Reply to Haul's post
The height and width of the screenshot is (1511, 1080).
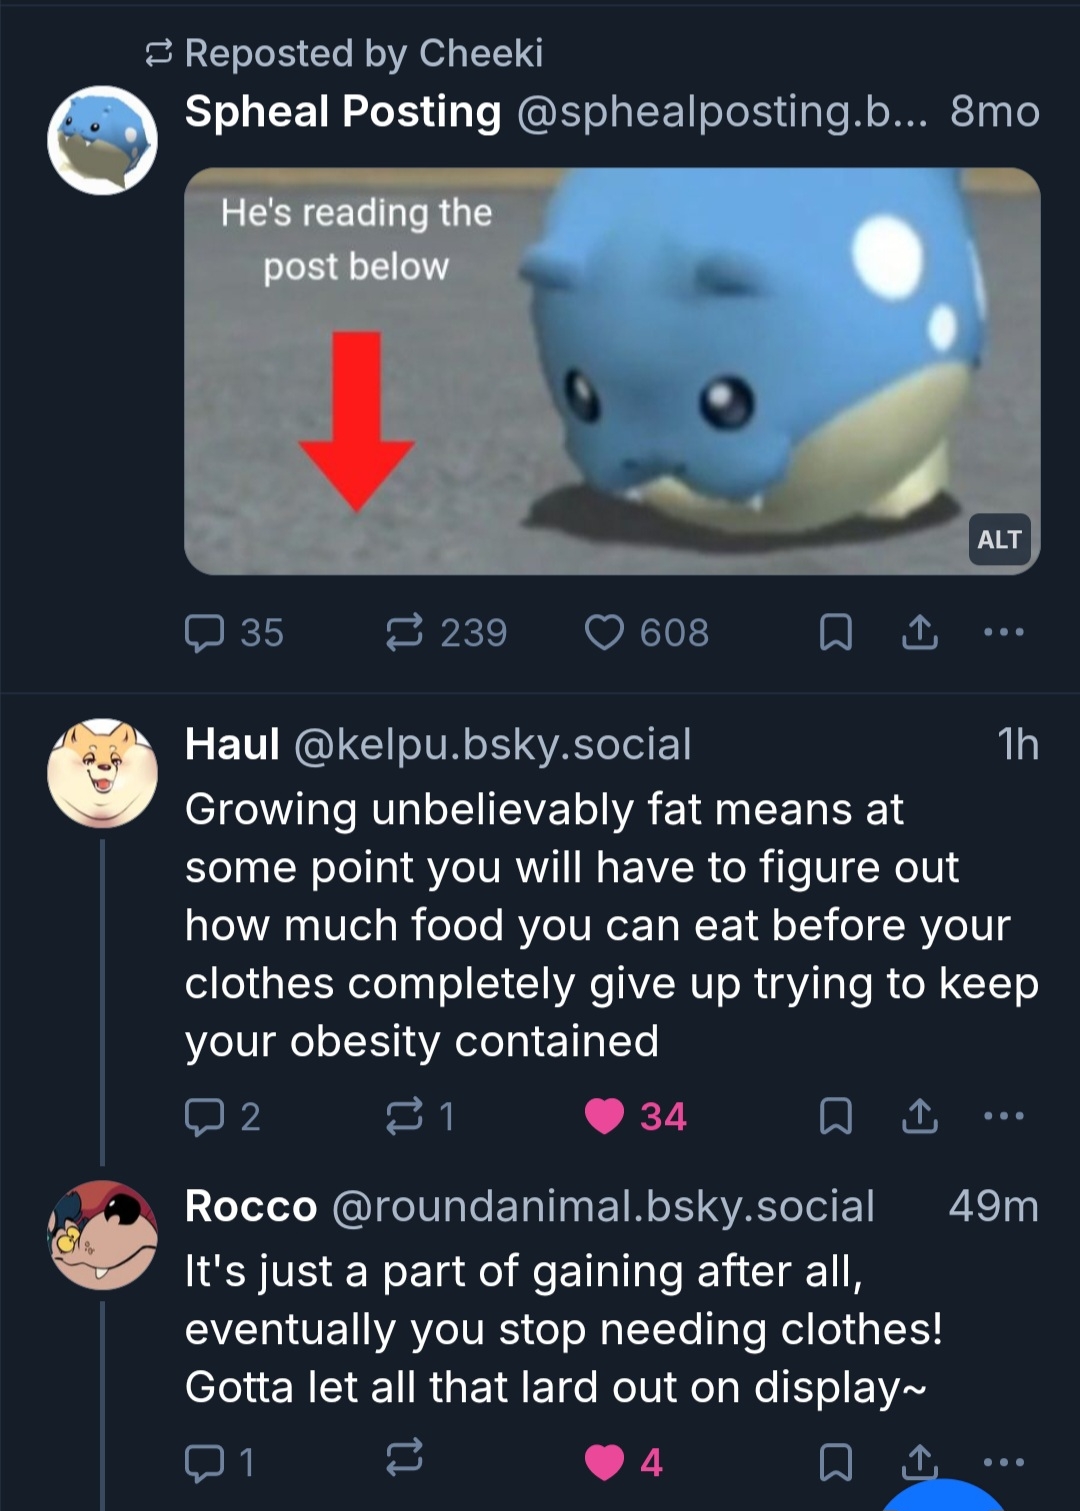click(205, 1116)
